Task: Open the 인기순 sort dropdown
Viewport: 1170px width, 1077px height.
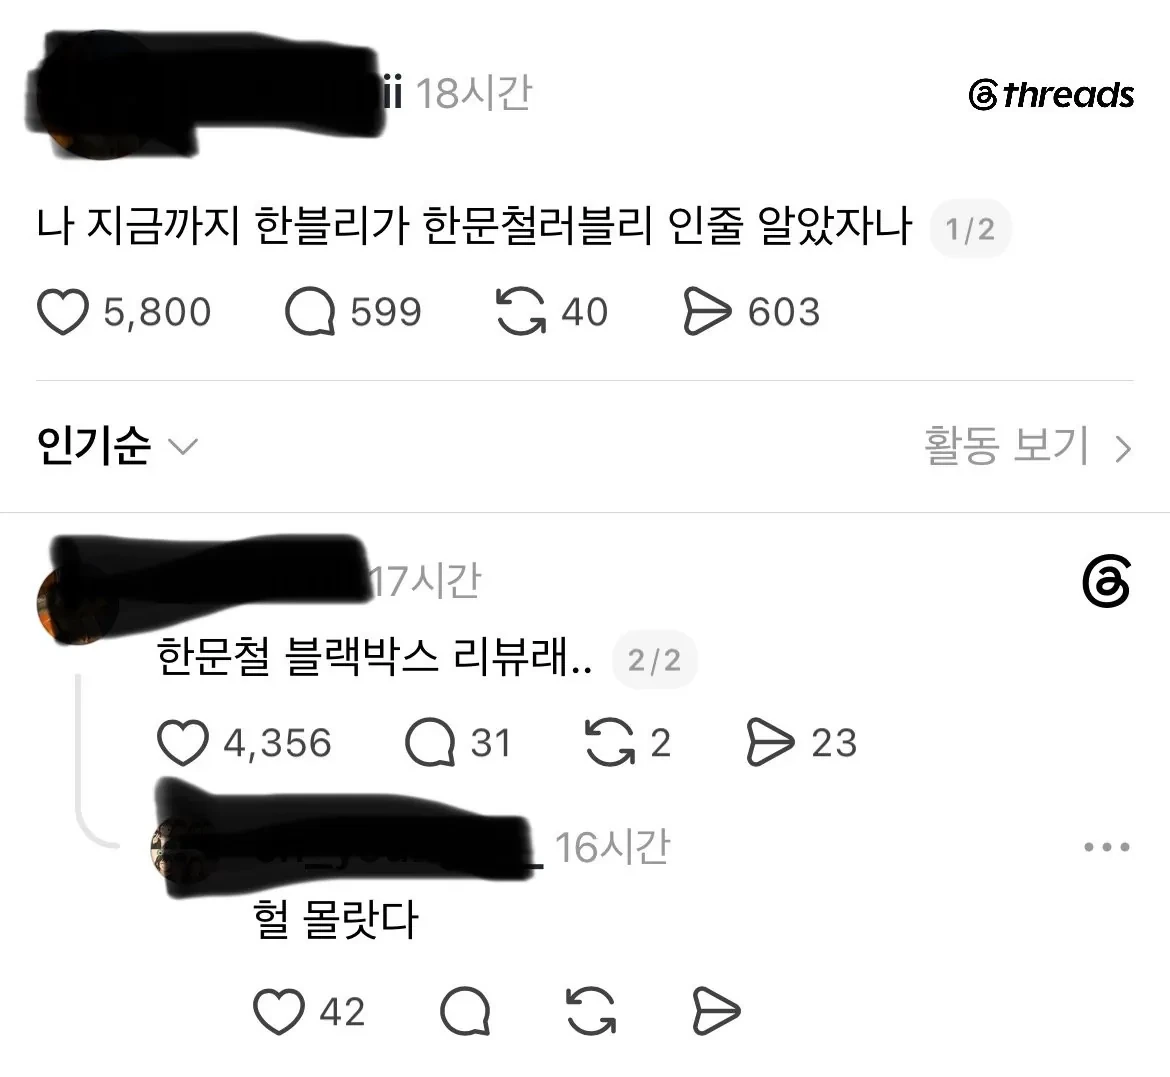Action: 117,446
